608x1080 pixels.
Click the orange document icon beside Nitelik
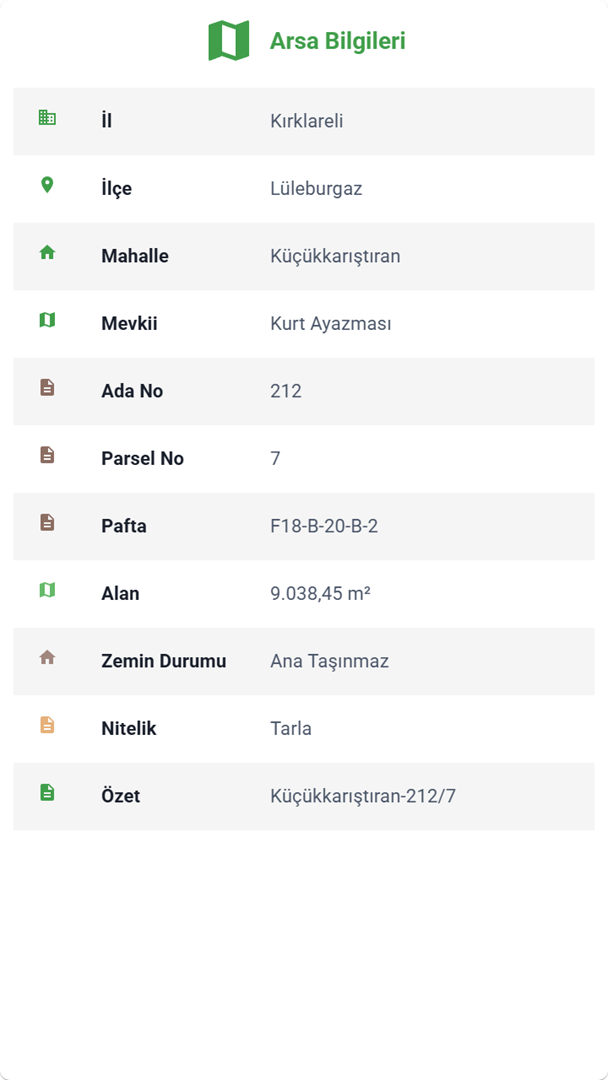[47, 725]
